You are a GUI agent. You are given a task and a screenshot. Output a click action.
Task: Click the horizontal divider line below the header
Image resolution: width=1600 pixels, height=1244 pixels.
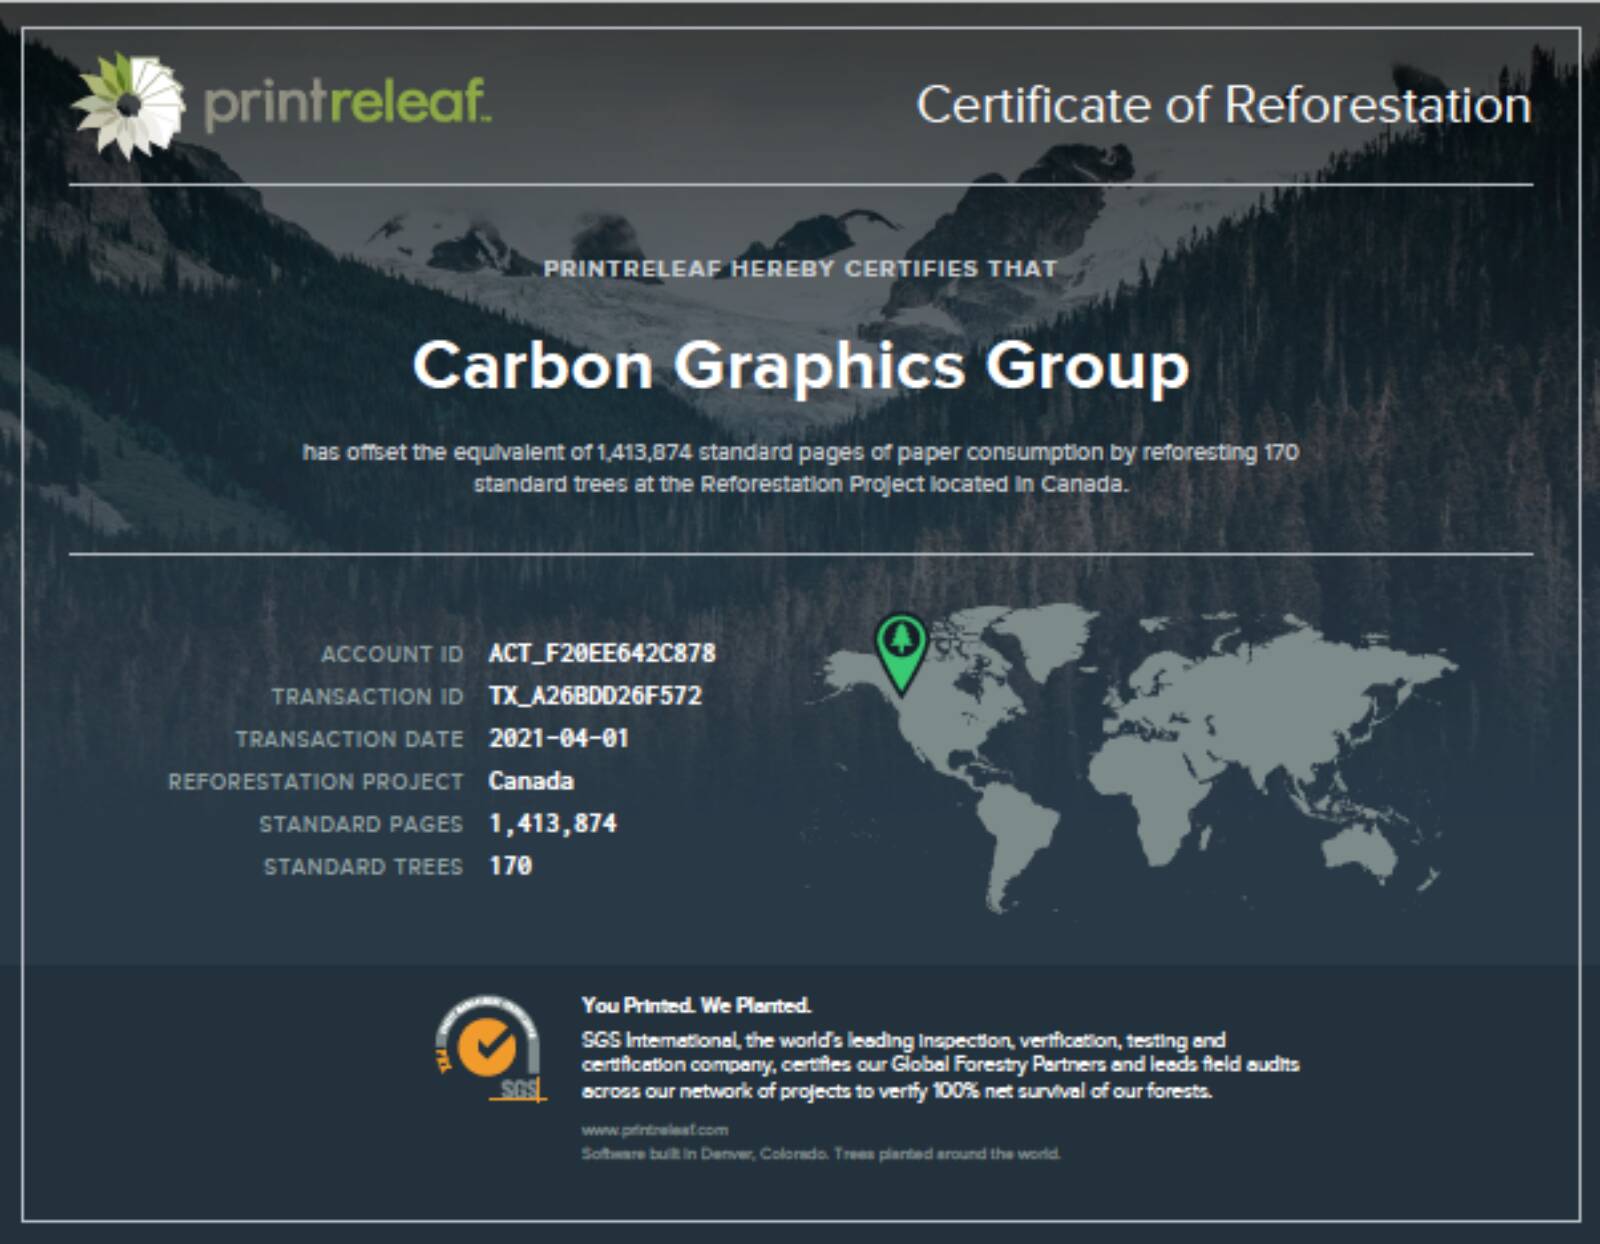pyautogui.click(x=800, y=185)
